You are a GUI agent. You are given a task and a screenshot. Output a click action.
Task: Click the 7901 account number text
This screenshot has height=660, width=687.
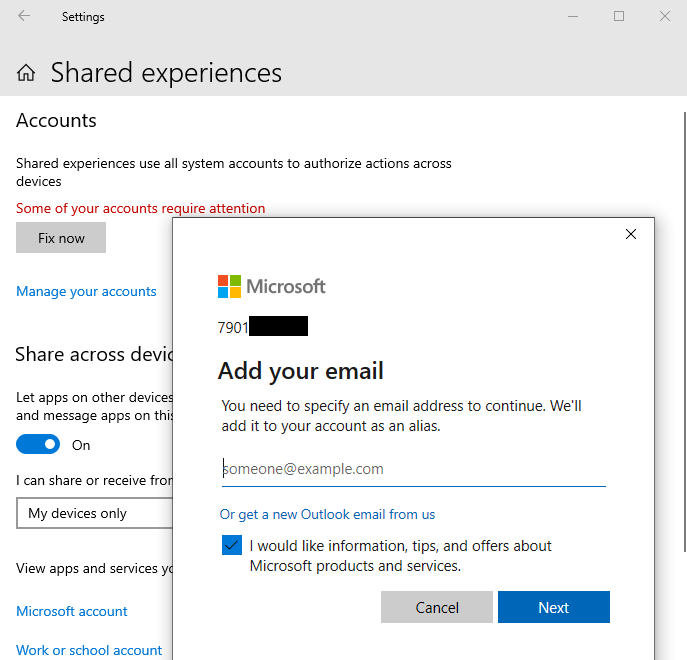click(233, 327)
